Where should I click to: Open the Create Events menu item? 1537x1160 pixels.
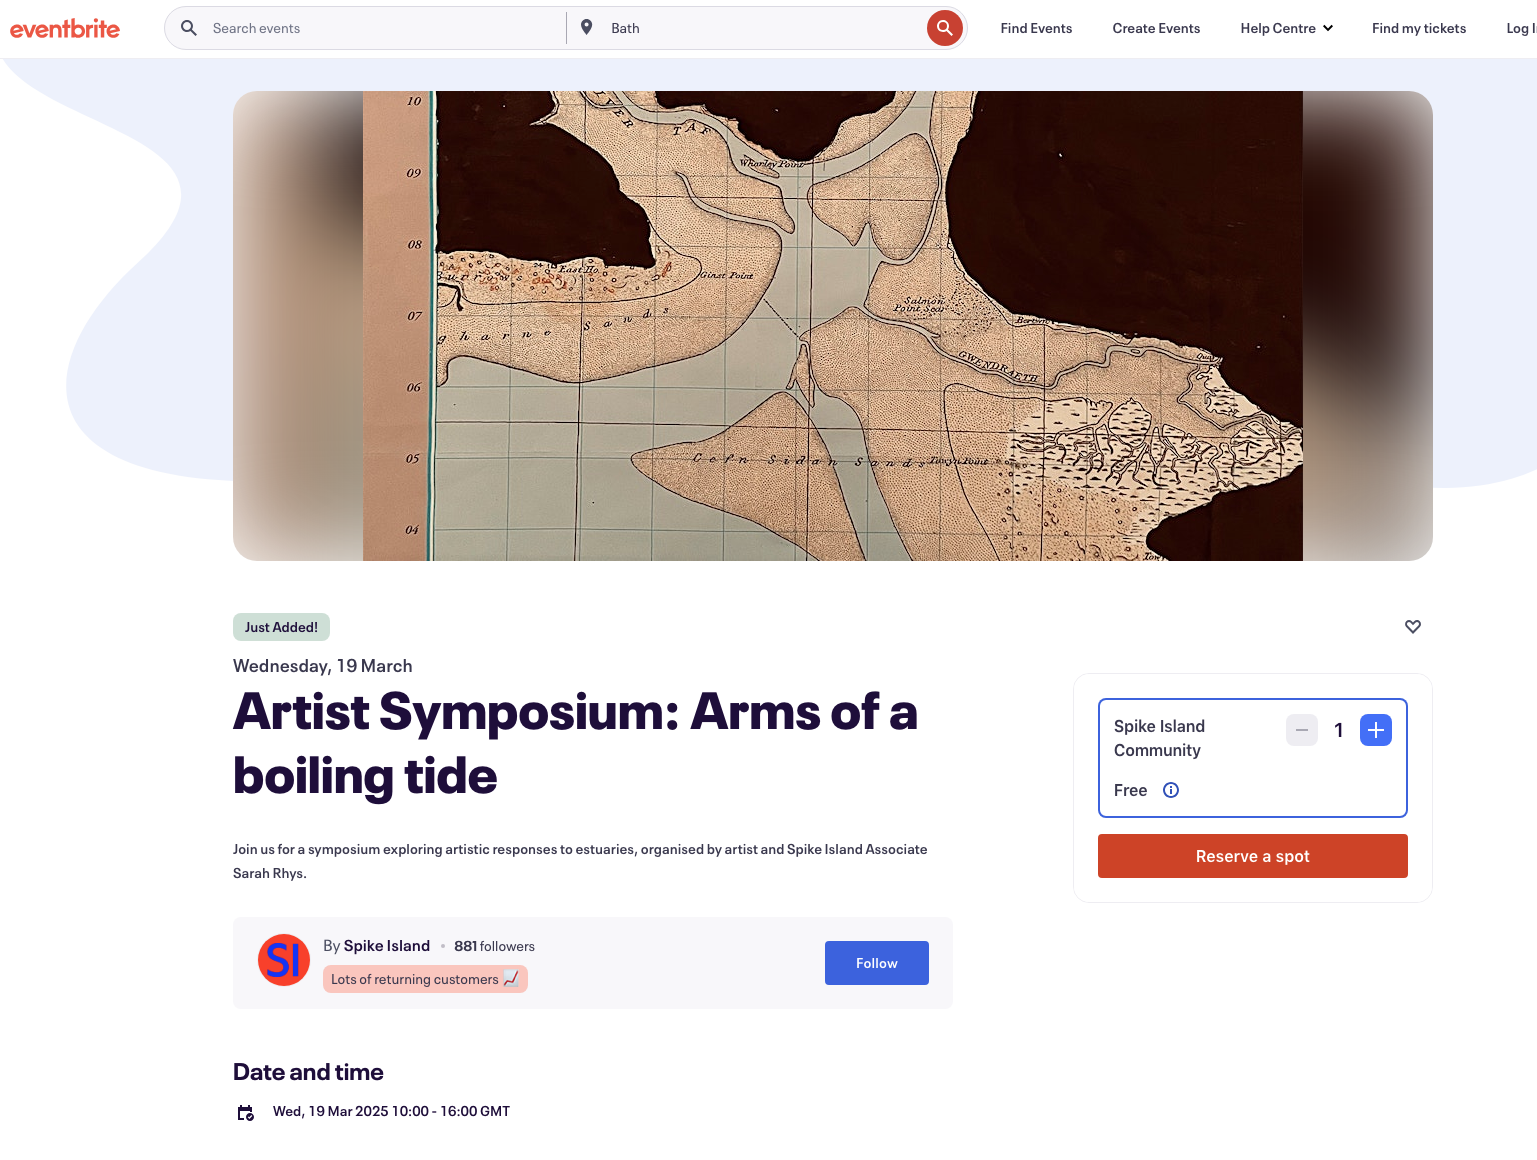(x=1156, y=28)
